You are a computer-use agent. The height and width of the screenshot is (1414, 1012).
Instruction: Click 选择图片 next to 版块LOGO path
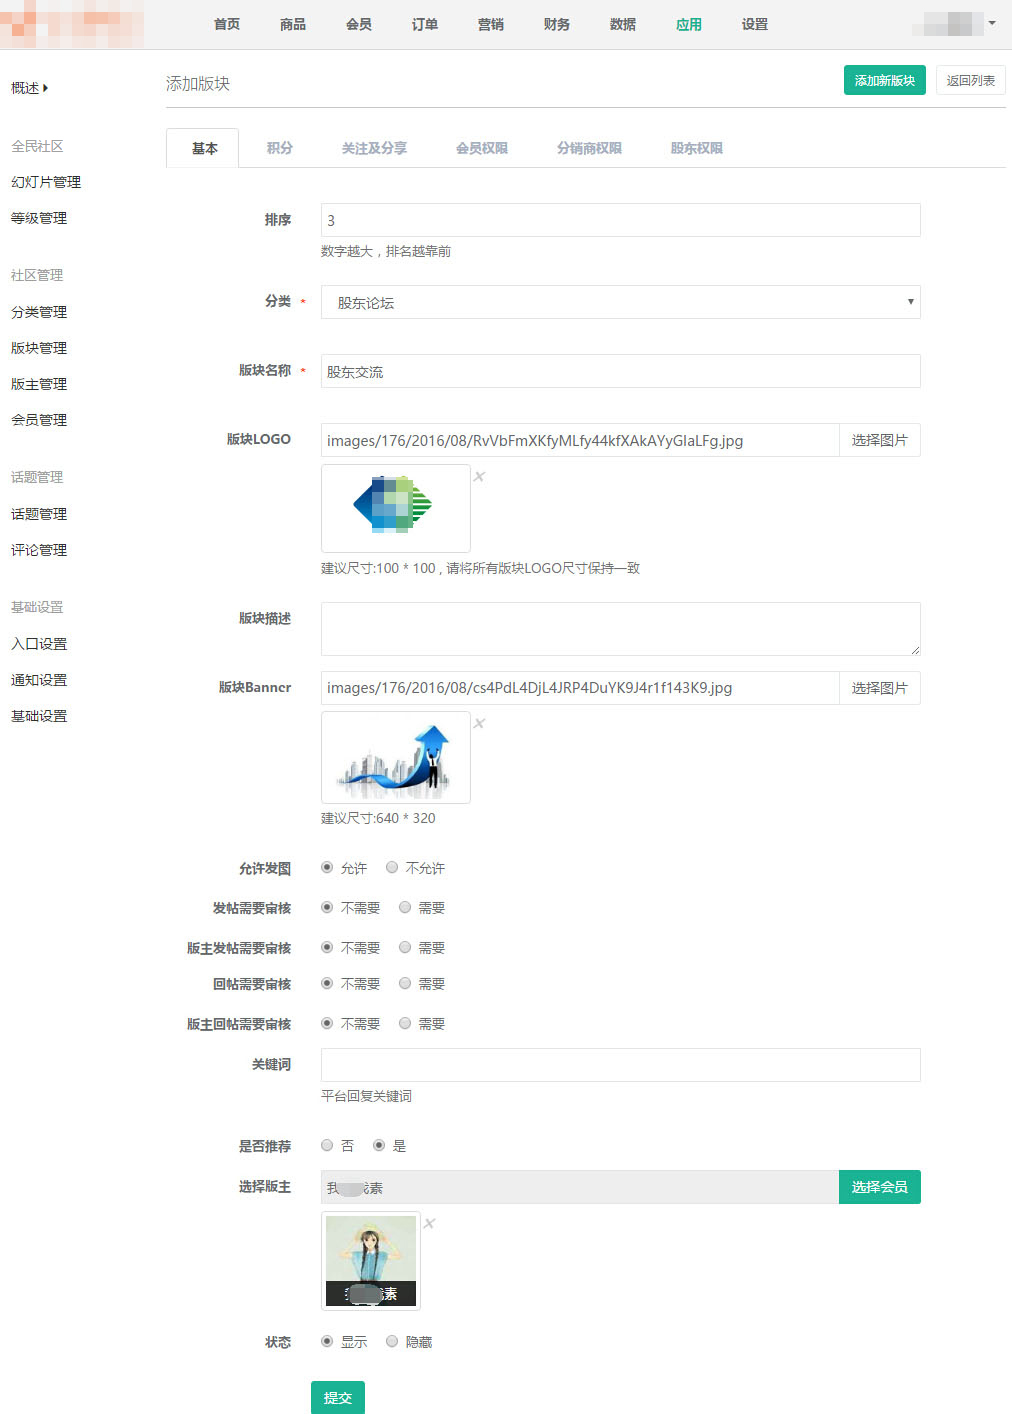point(879,440)
